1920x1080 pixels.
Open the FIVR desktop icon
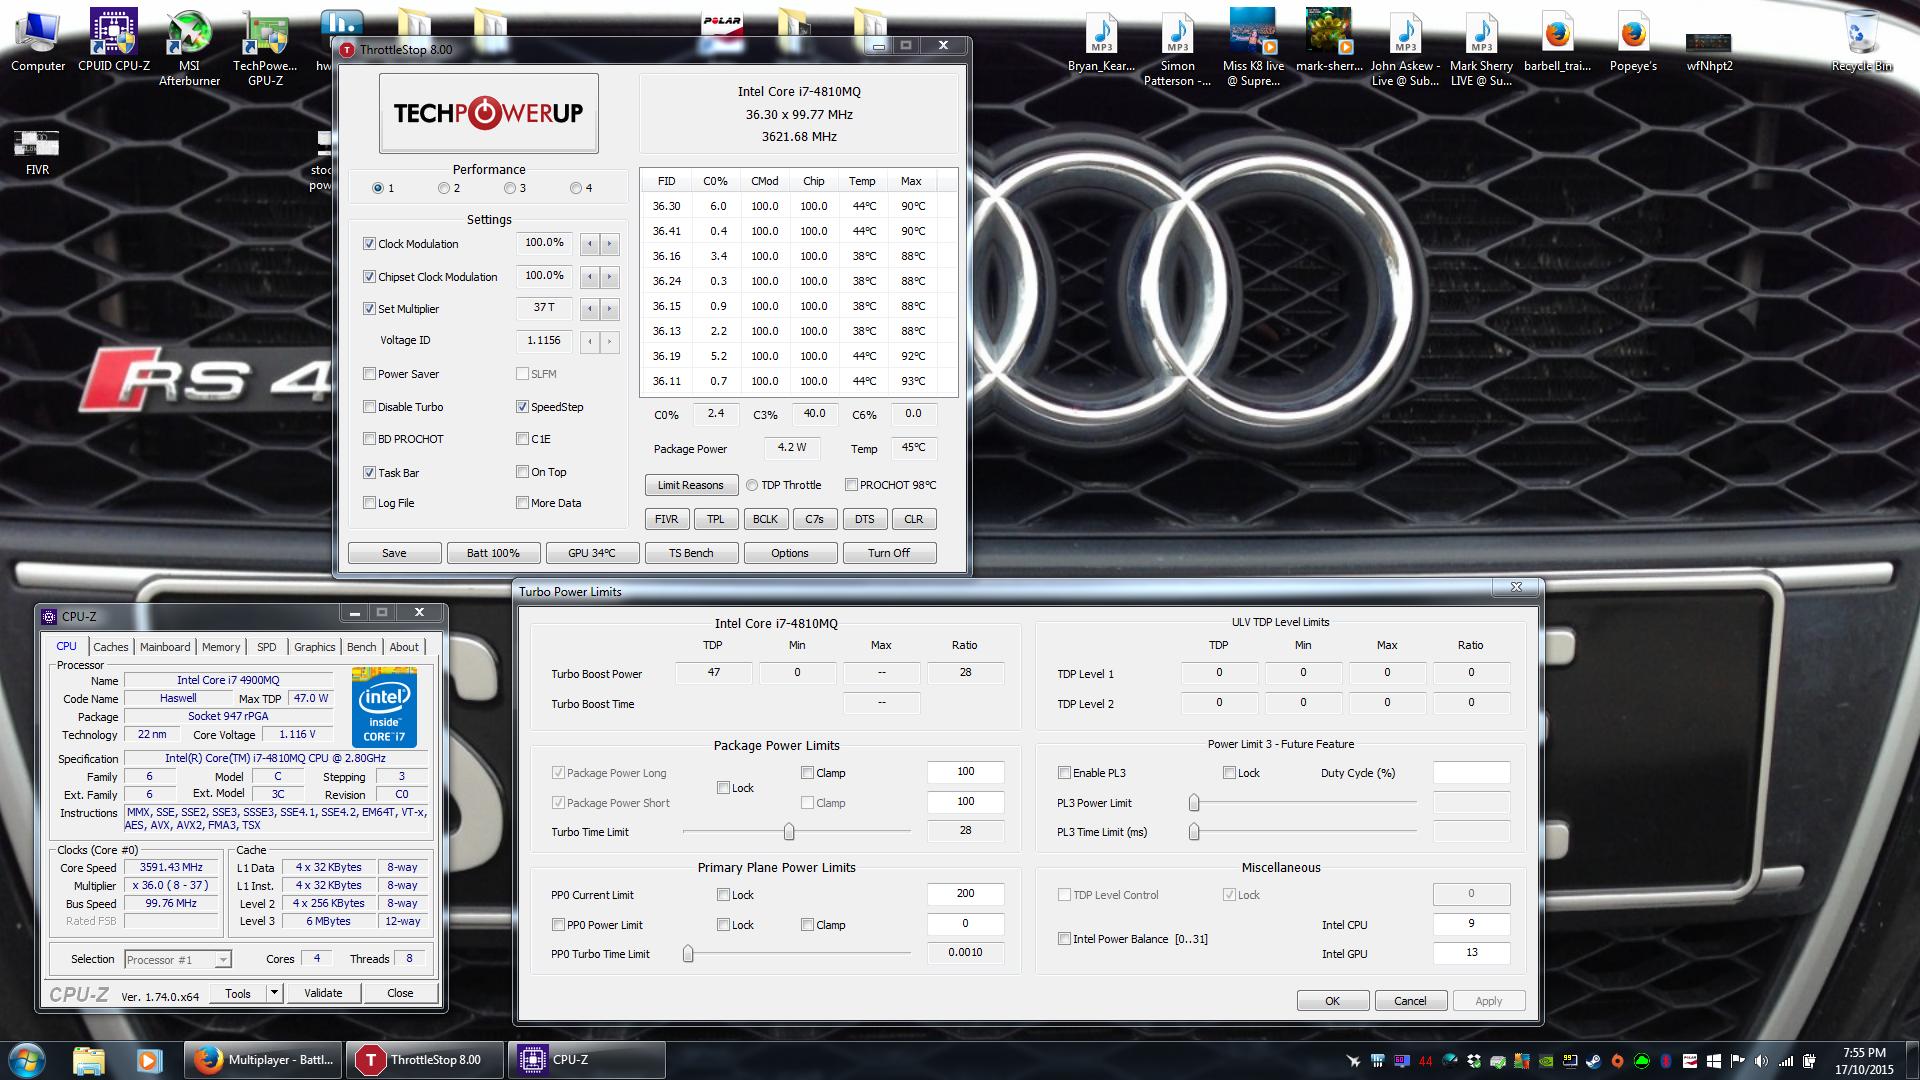click(x=37, y=152)
